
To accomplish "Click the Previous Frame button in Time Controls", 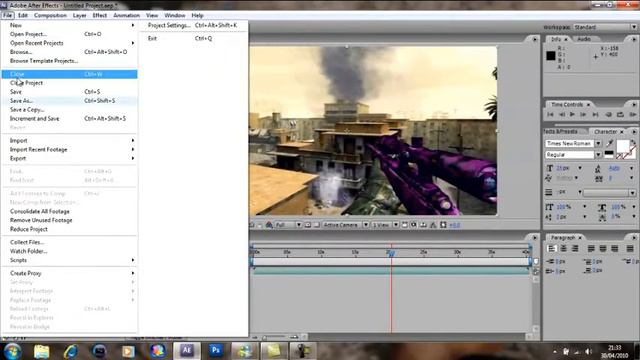I will click(562, 115).
